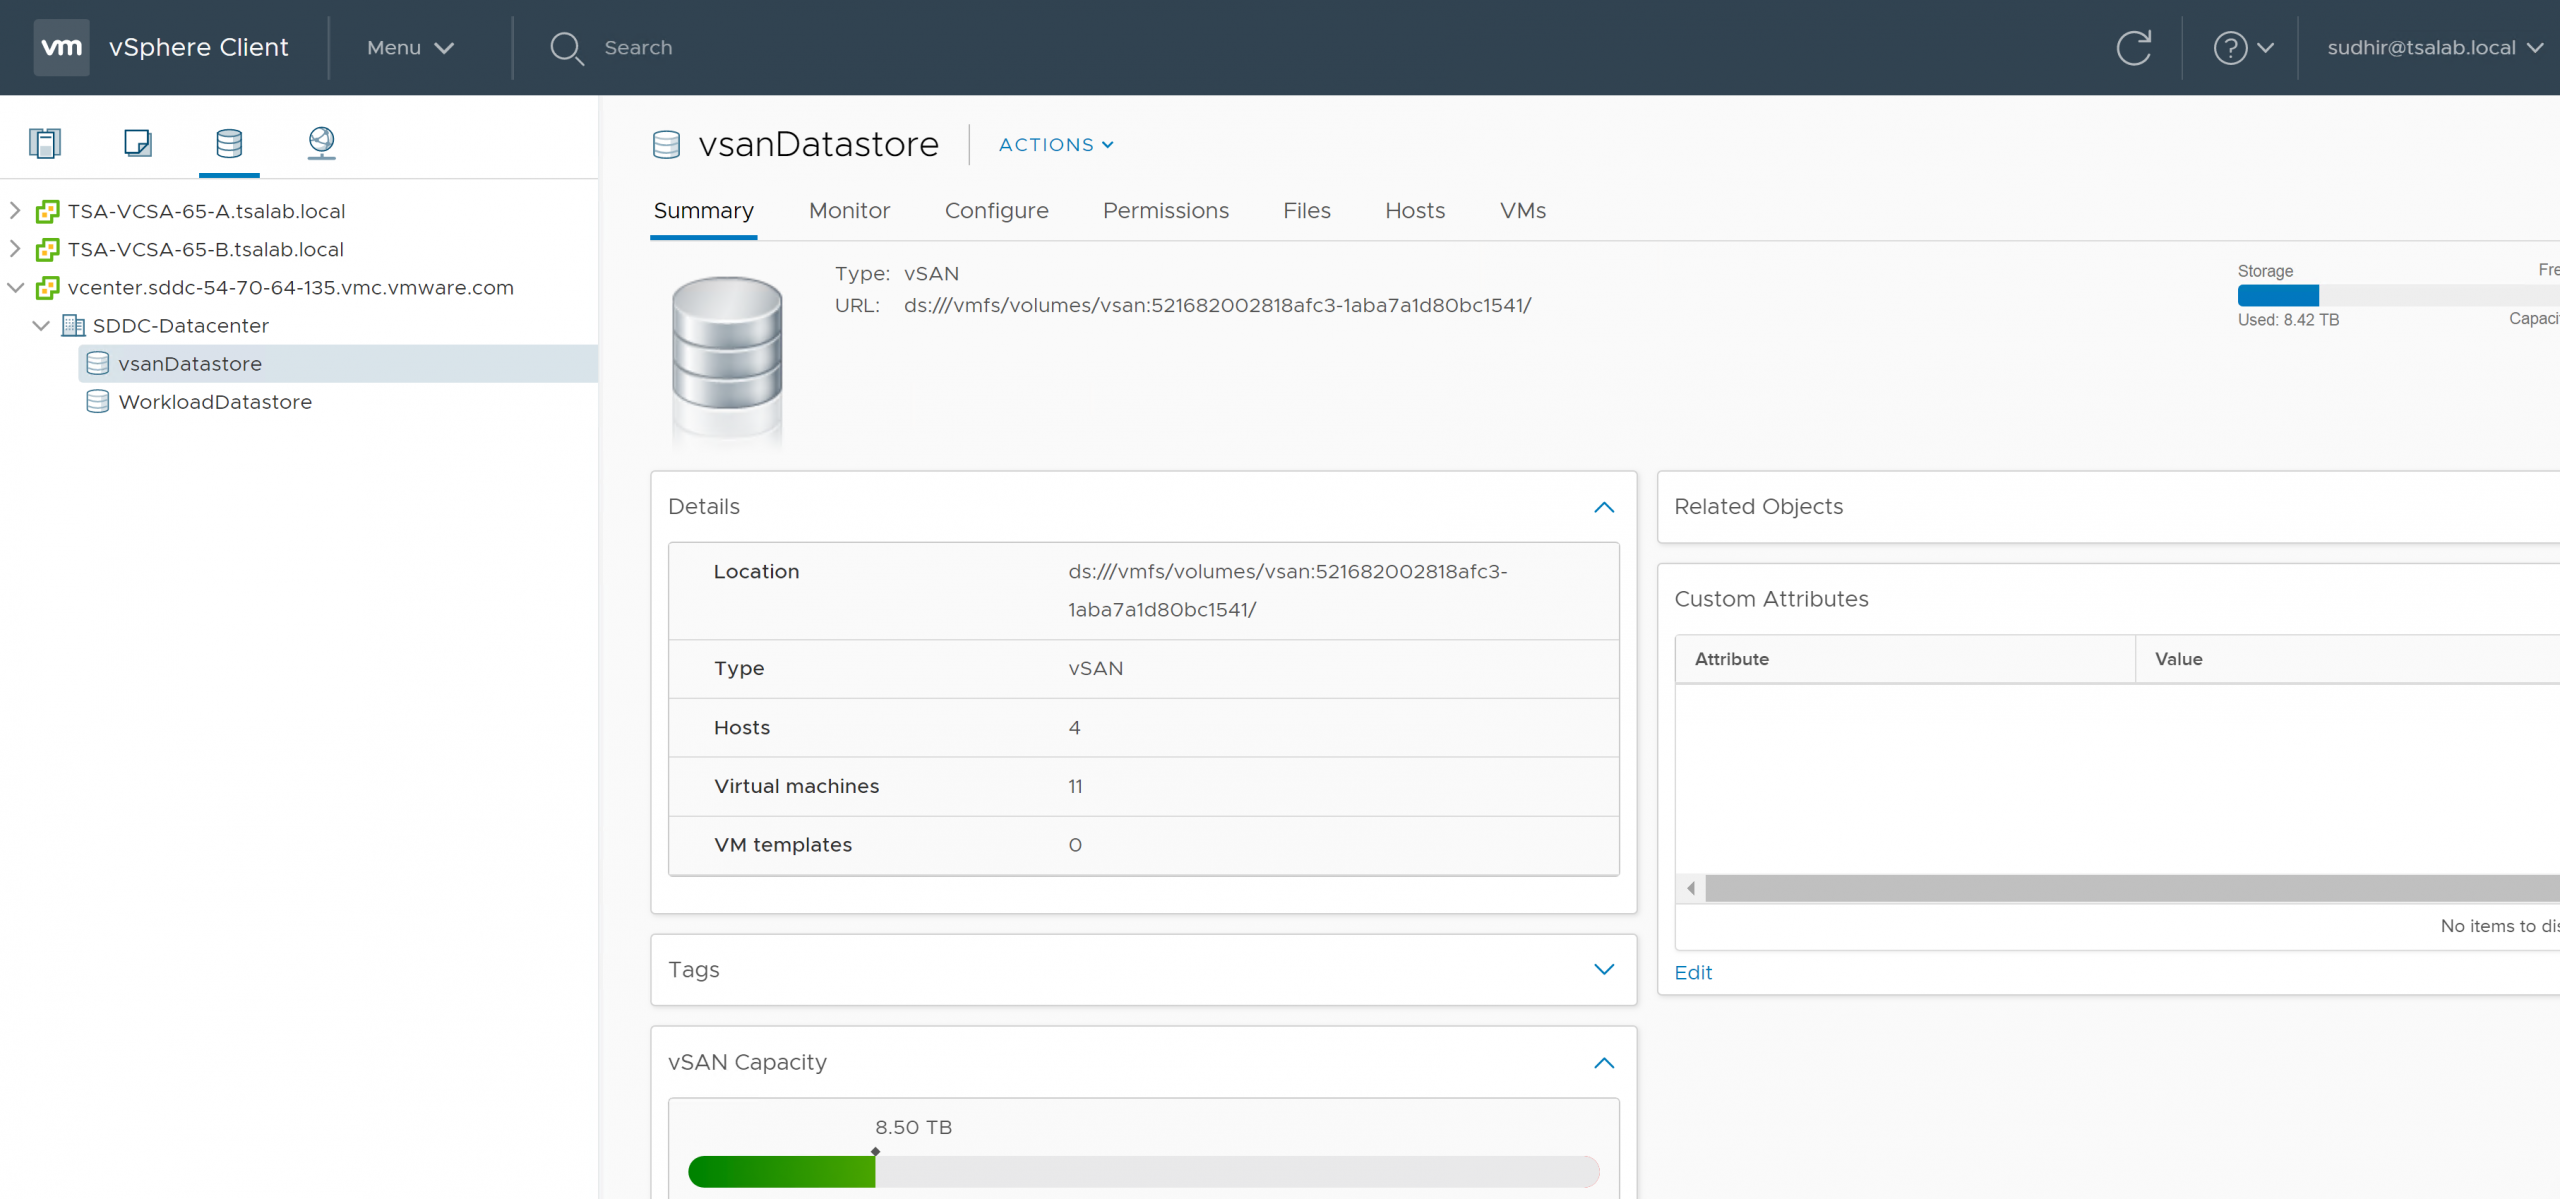Image resolution: width=2560 pixels, height=1199 pixels.
Task: Select the Storage inventory view icon
Action: pyautogui.click(x=229, y=143)
